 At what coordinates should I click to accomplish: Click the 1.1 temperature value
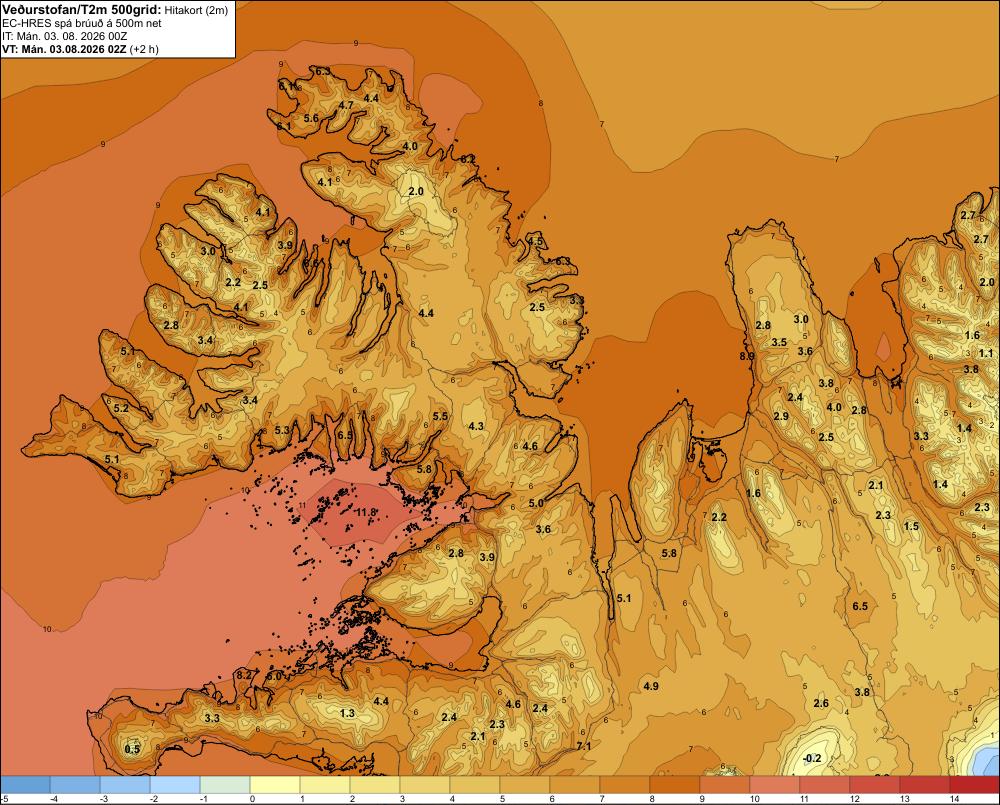[985, 353]
